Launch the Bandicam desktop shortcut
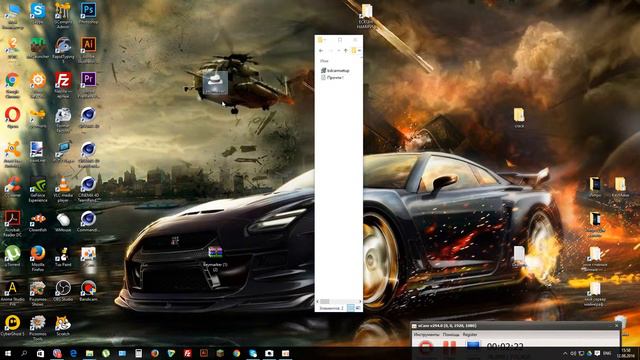Screen dimensions: 640x360 click(x=88, y=291)
